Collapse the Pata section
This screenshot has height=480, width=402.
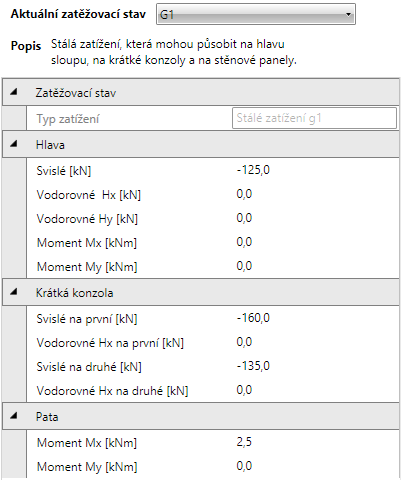13,416
